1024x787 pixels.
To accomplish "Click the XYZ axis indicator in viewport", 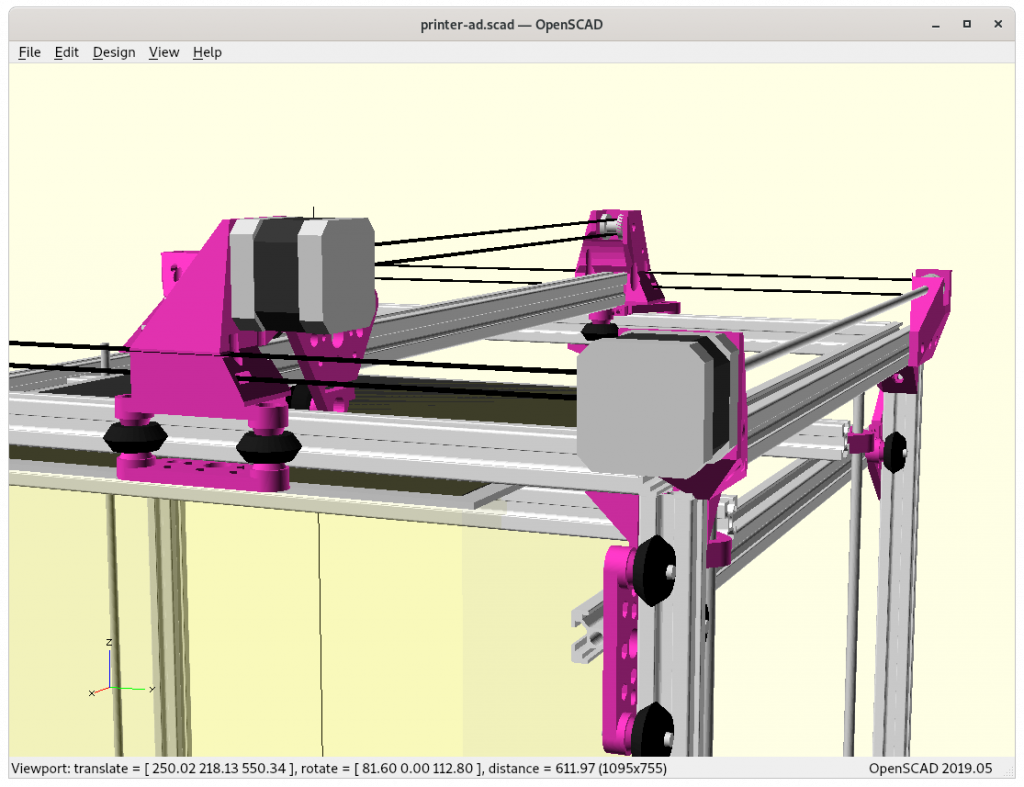I will coord(121,667).
